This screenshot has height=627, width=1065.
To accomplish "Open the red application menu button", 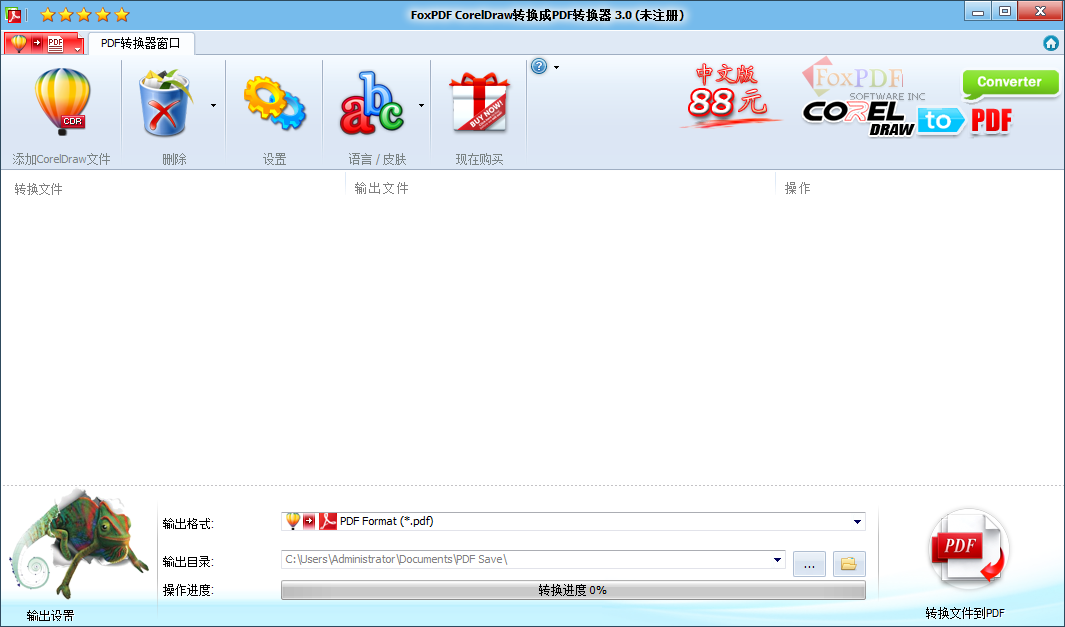I will tap(44, 44).
